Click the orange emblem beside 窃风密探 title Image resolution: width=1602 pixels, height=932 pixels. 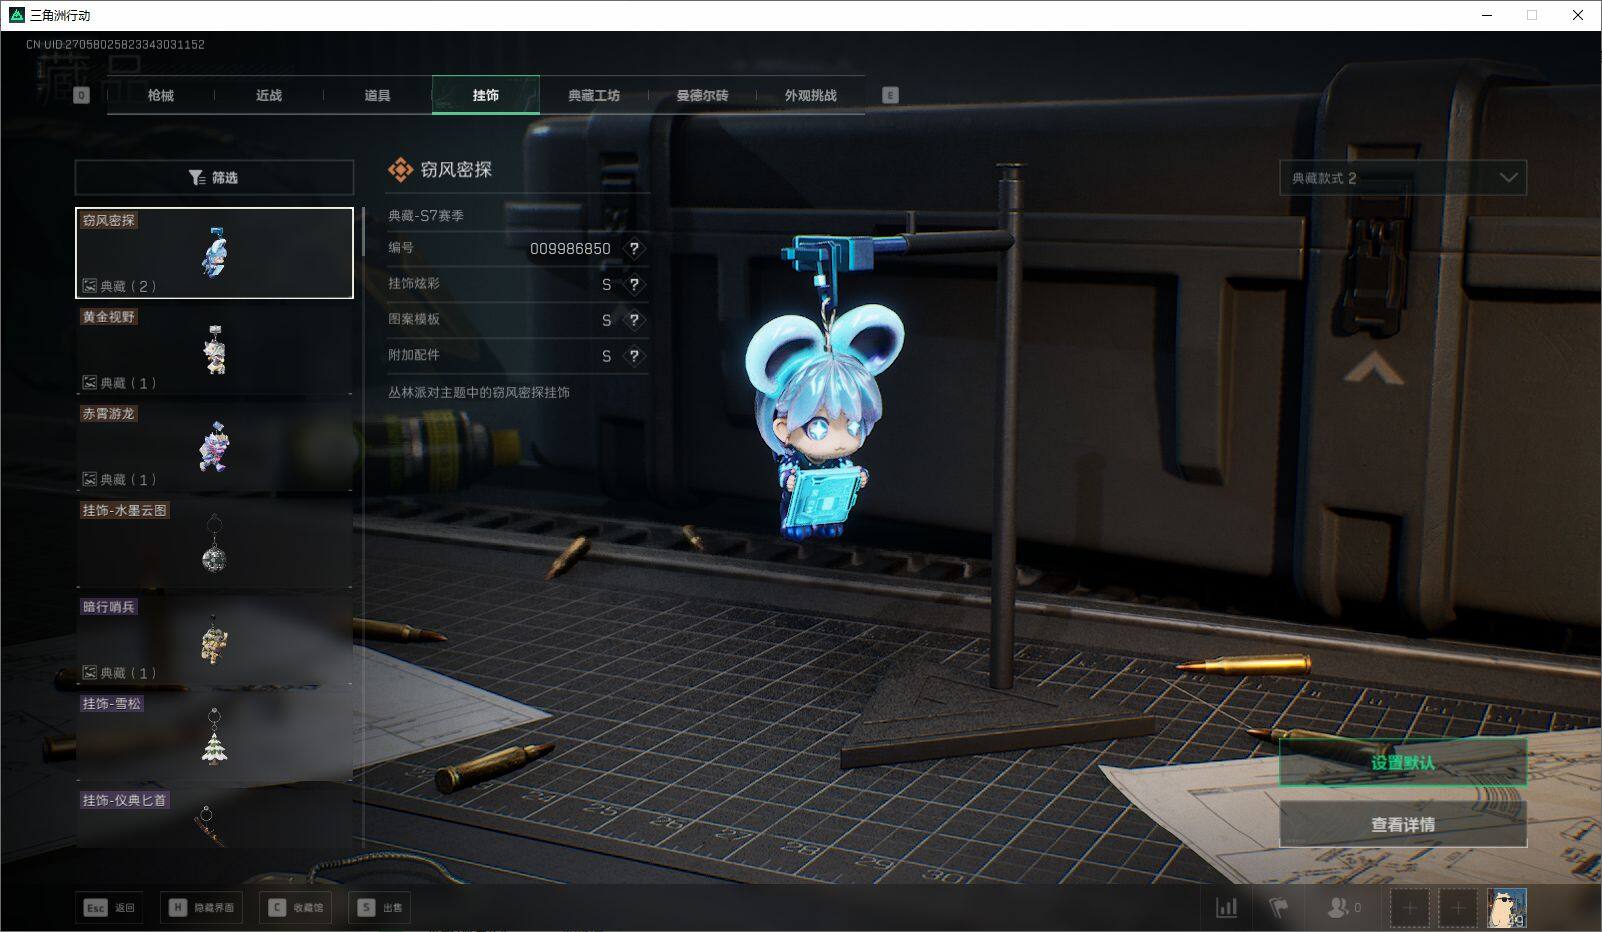pos(400,170)
